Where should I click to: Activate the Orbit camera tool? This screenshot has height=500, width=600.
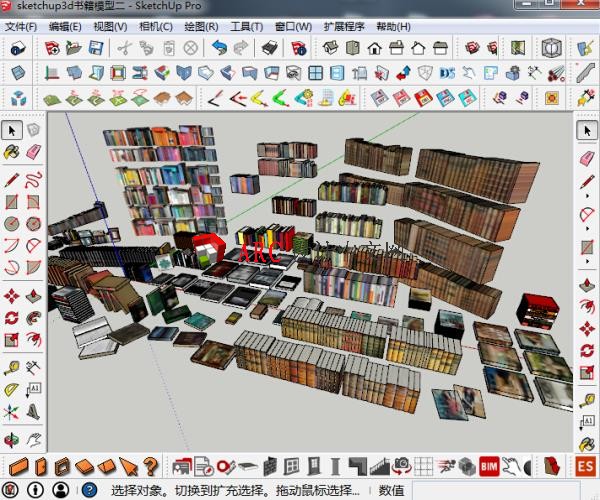12,440
